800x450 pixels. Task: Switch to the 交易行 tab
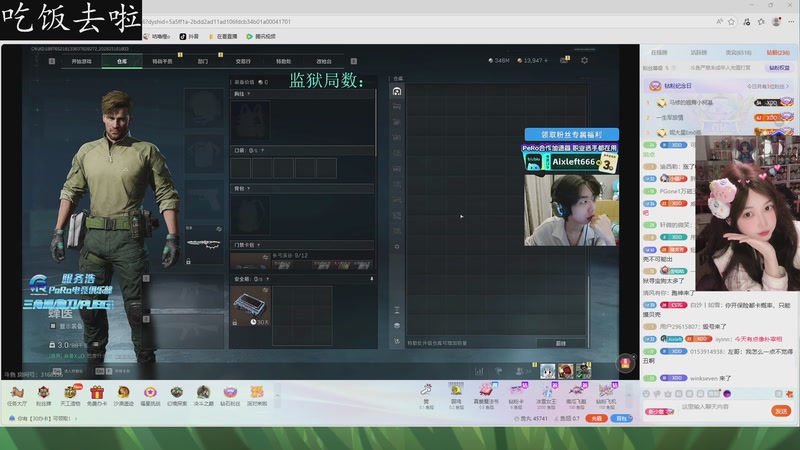[x=243, y=61]
